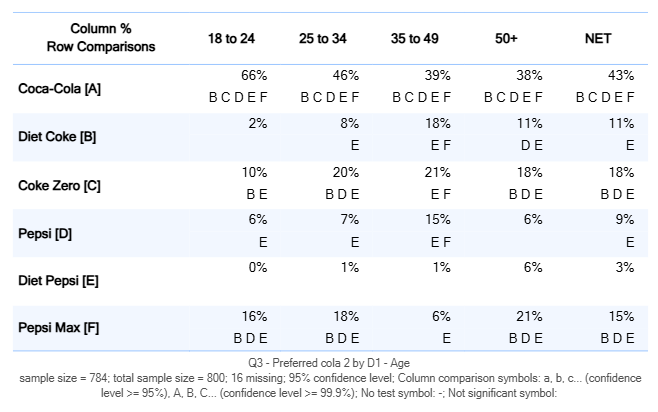Select the "25 to 34" column header

coord(321,38)
